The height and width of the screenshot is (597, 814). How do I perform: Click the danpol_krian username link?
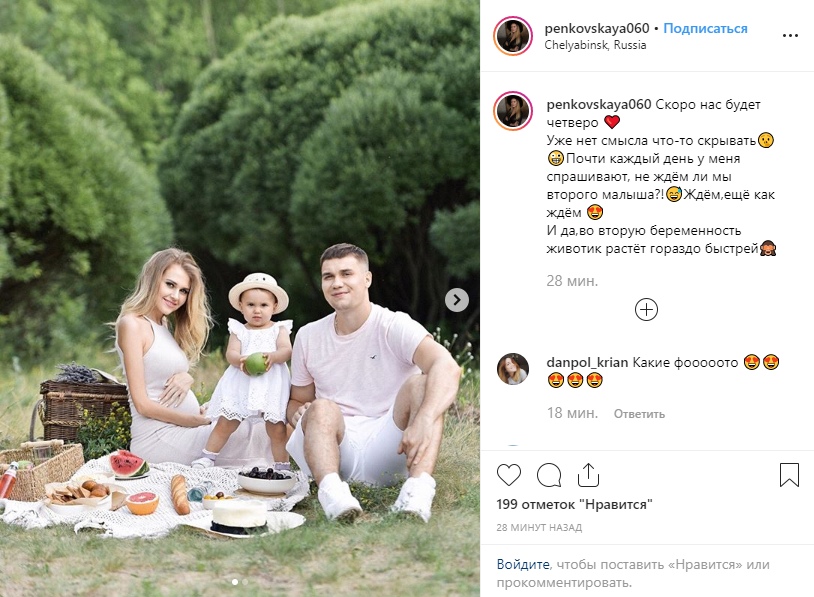587,362
